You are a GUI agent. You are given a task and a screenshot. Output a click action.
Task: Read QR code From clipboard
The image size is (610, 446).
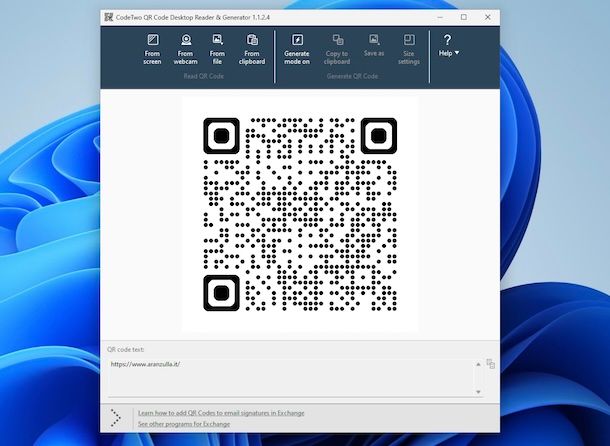tap(252, 49)
